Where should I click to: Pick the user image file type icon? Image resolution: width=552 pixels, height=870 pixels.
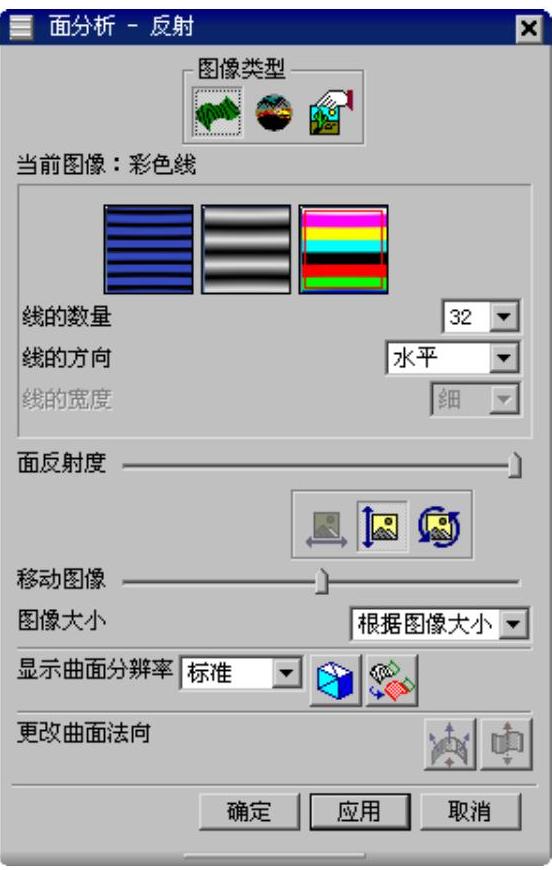coord(331,113)
